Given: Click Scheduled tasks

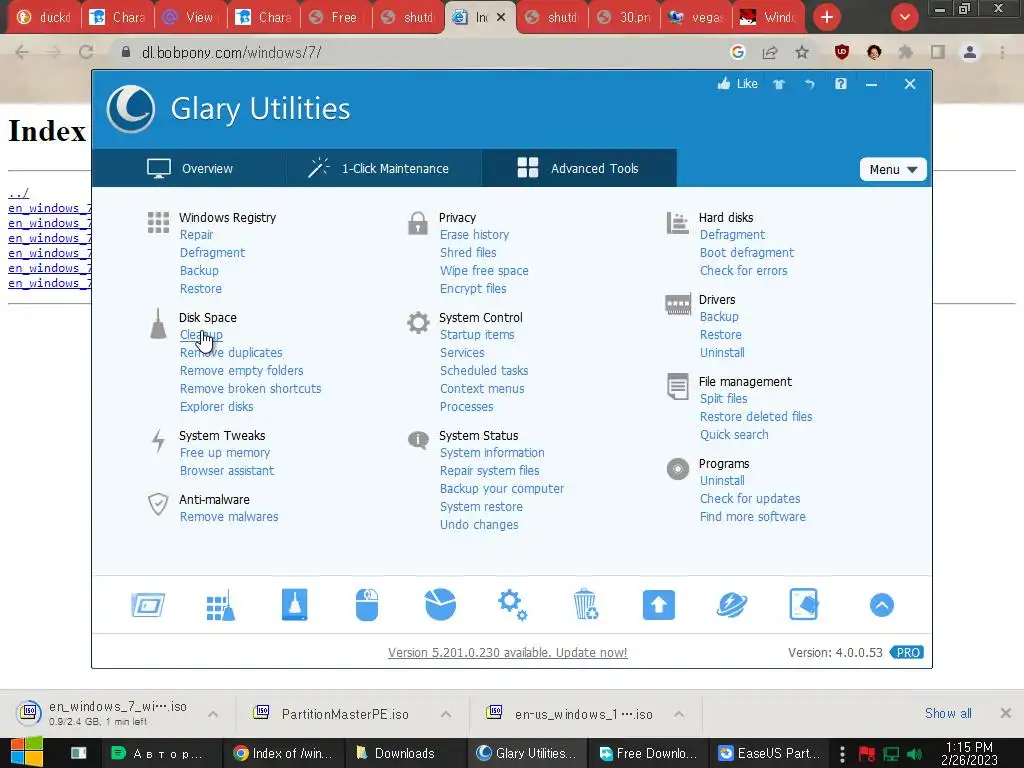Looking at the screenshot, I should [x=484, y=371].
